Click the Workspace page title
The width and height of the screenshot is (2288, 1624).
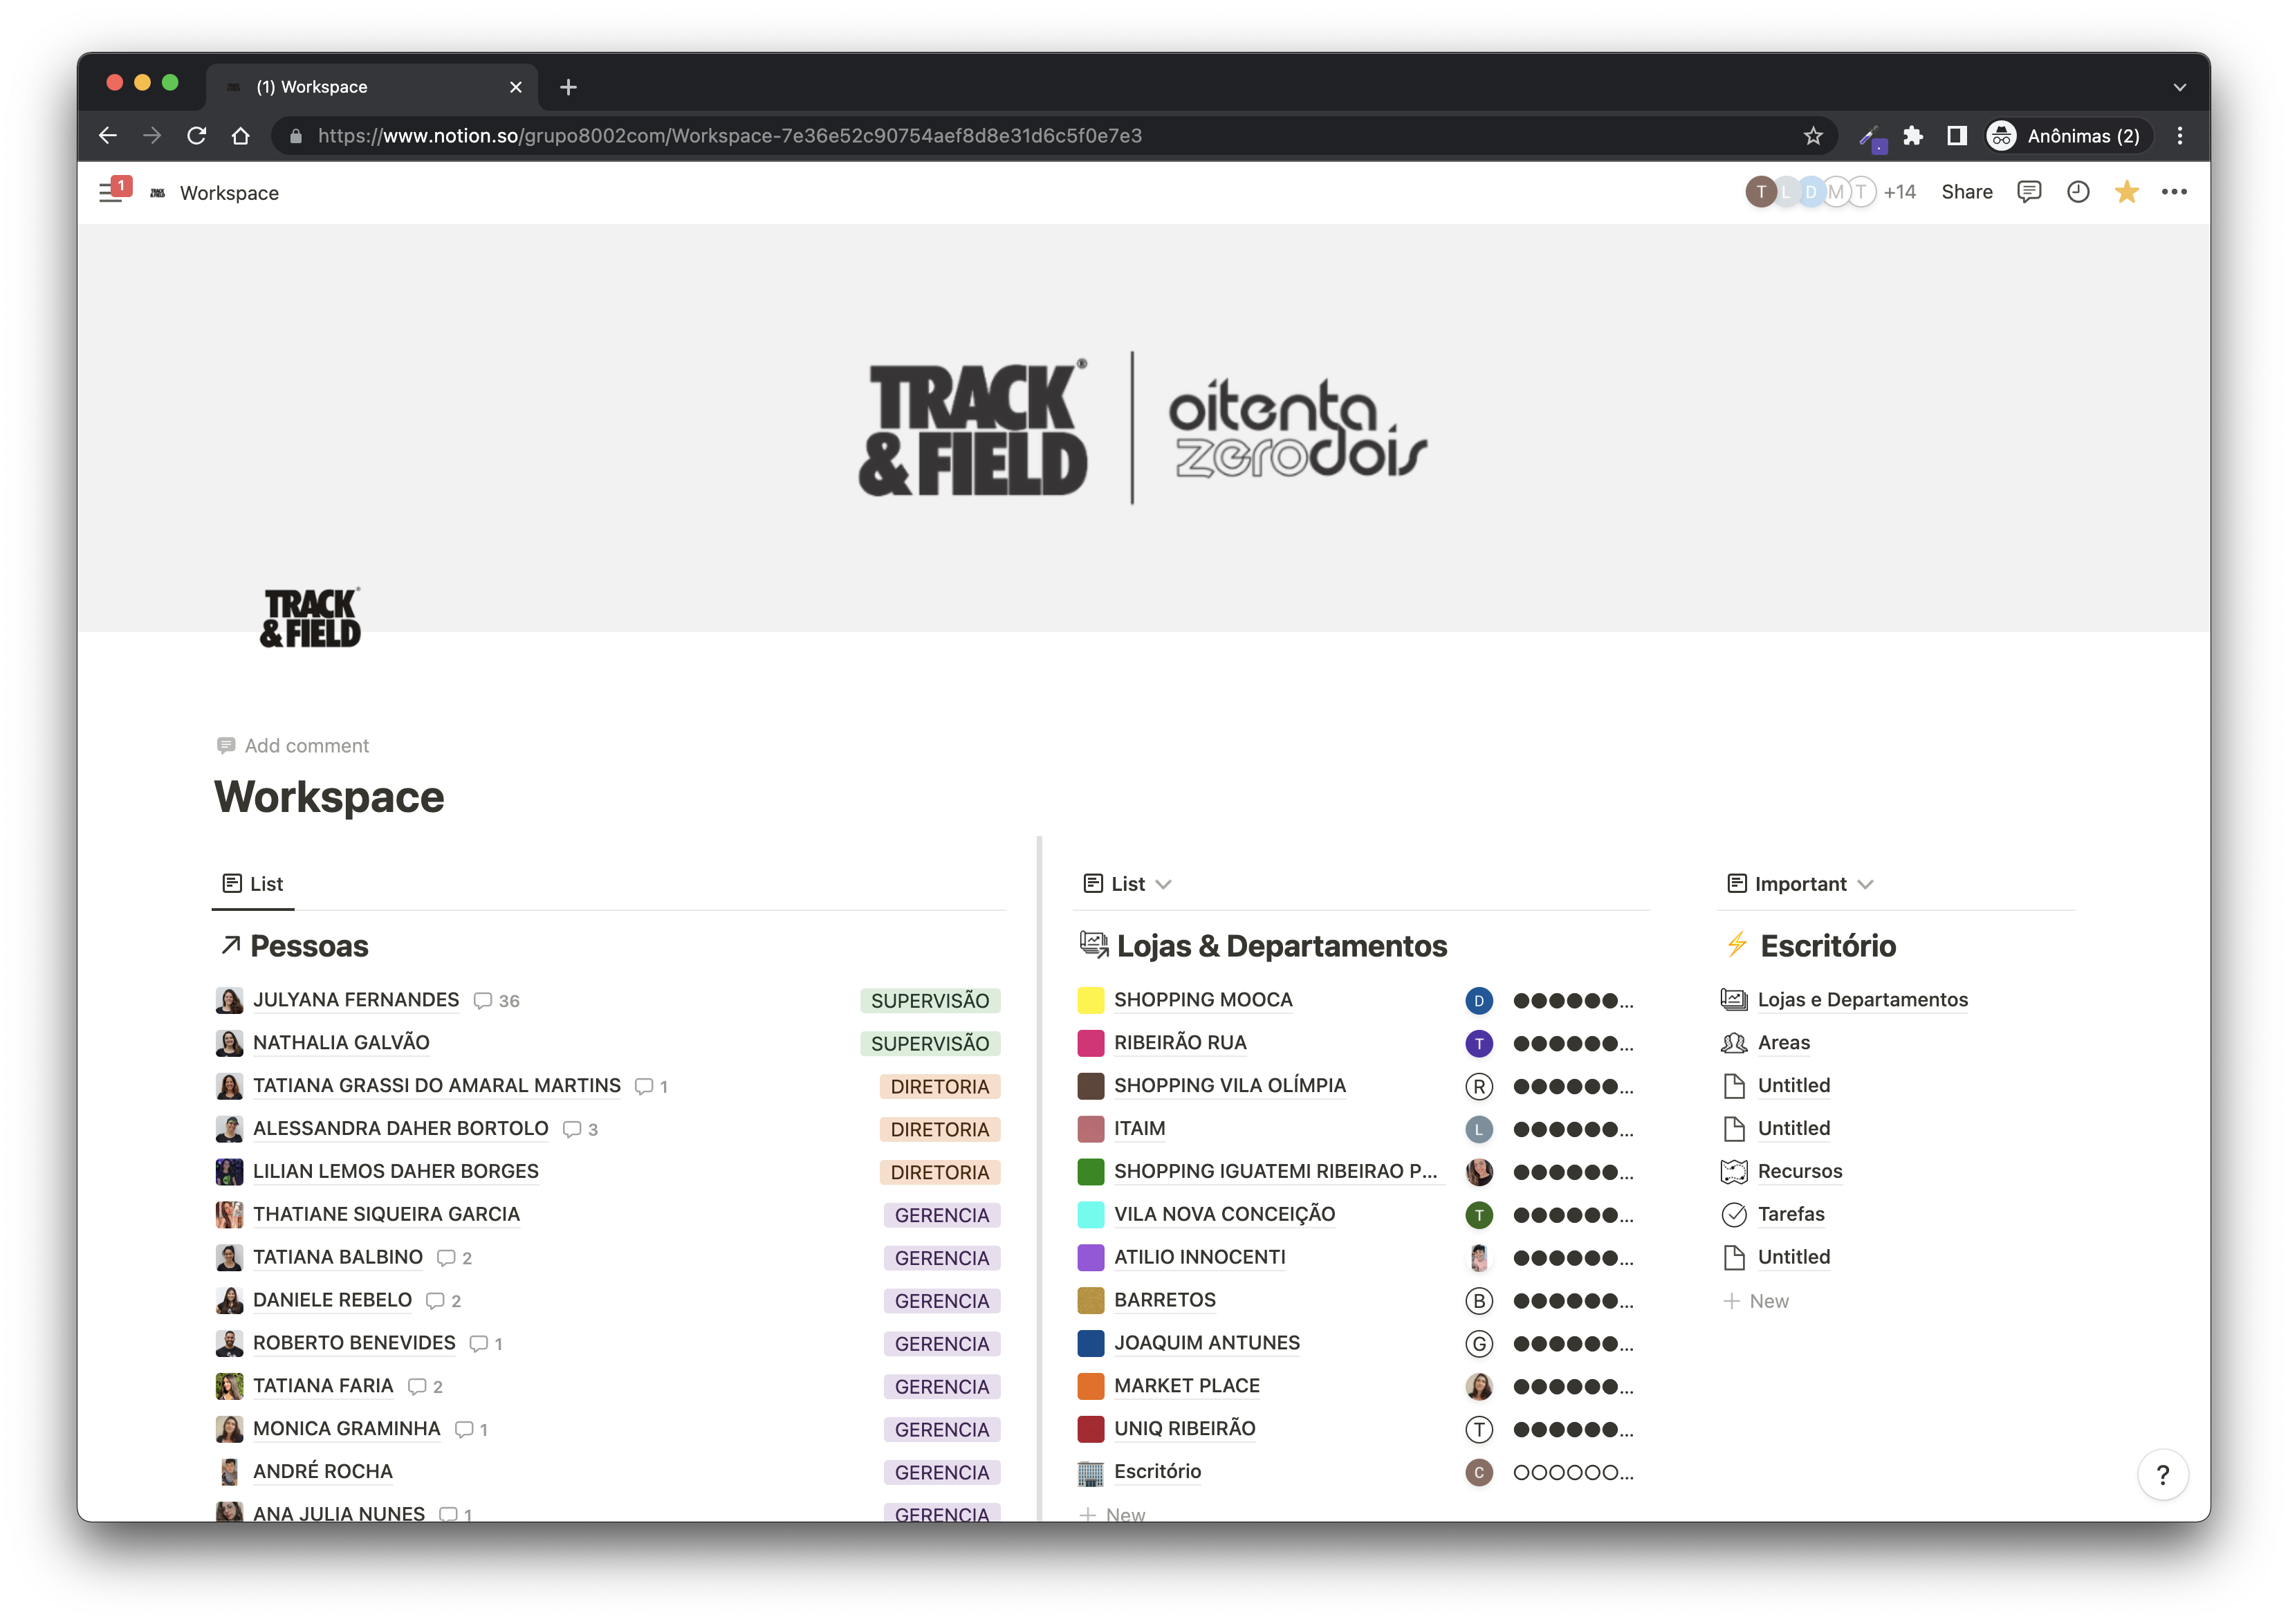[329, 797]
